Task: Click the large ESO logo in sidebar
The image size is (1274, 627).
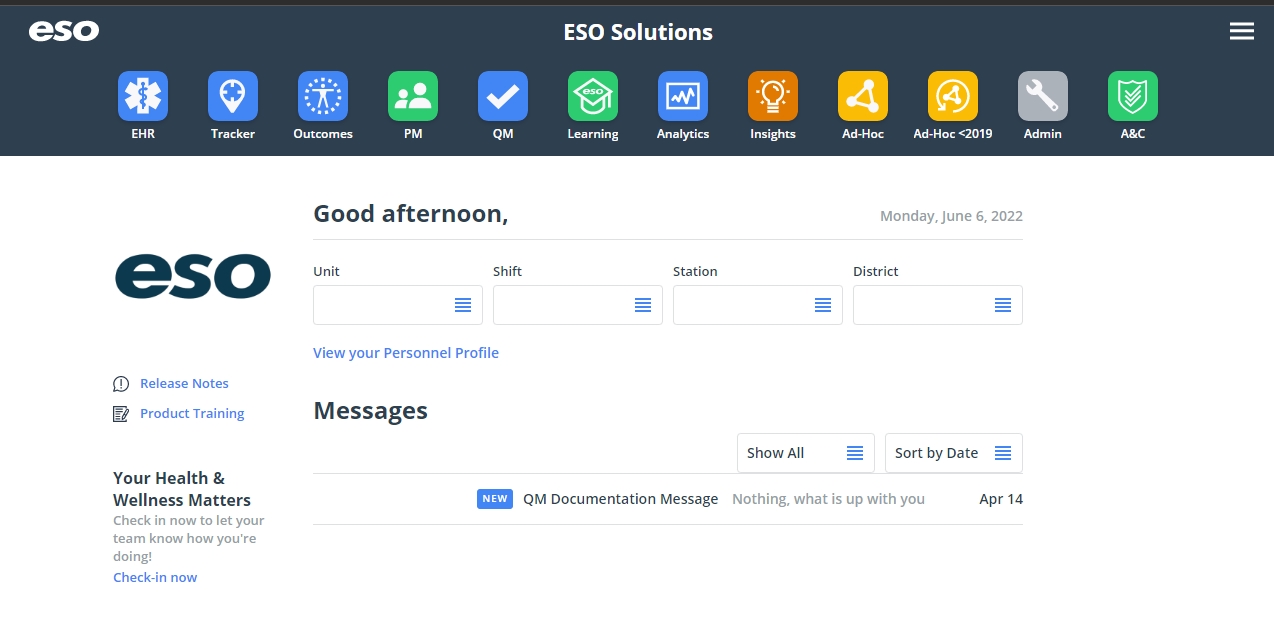Action: (193, 276)
